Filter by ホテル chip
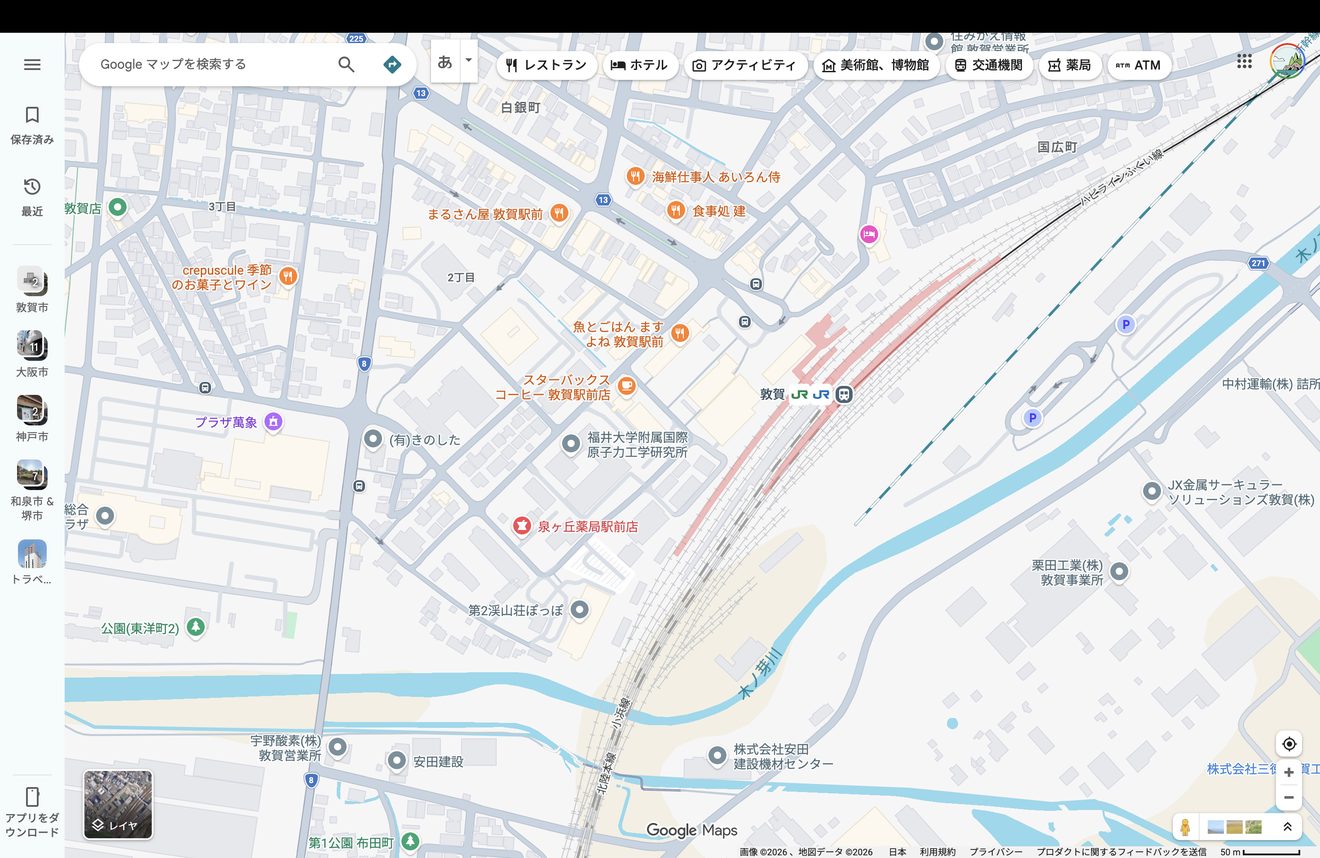Image resolution: width=1320 pixels, height=858 pixels. click(639, 65)
